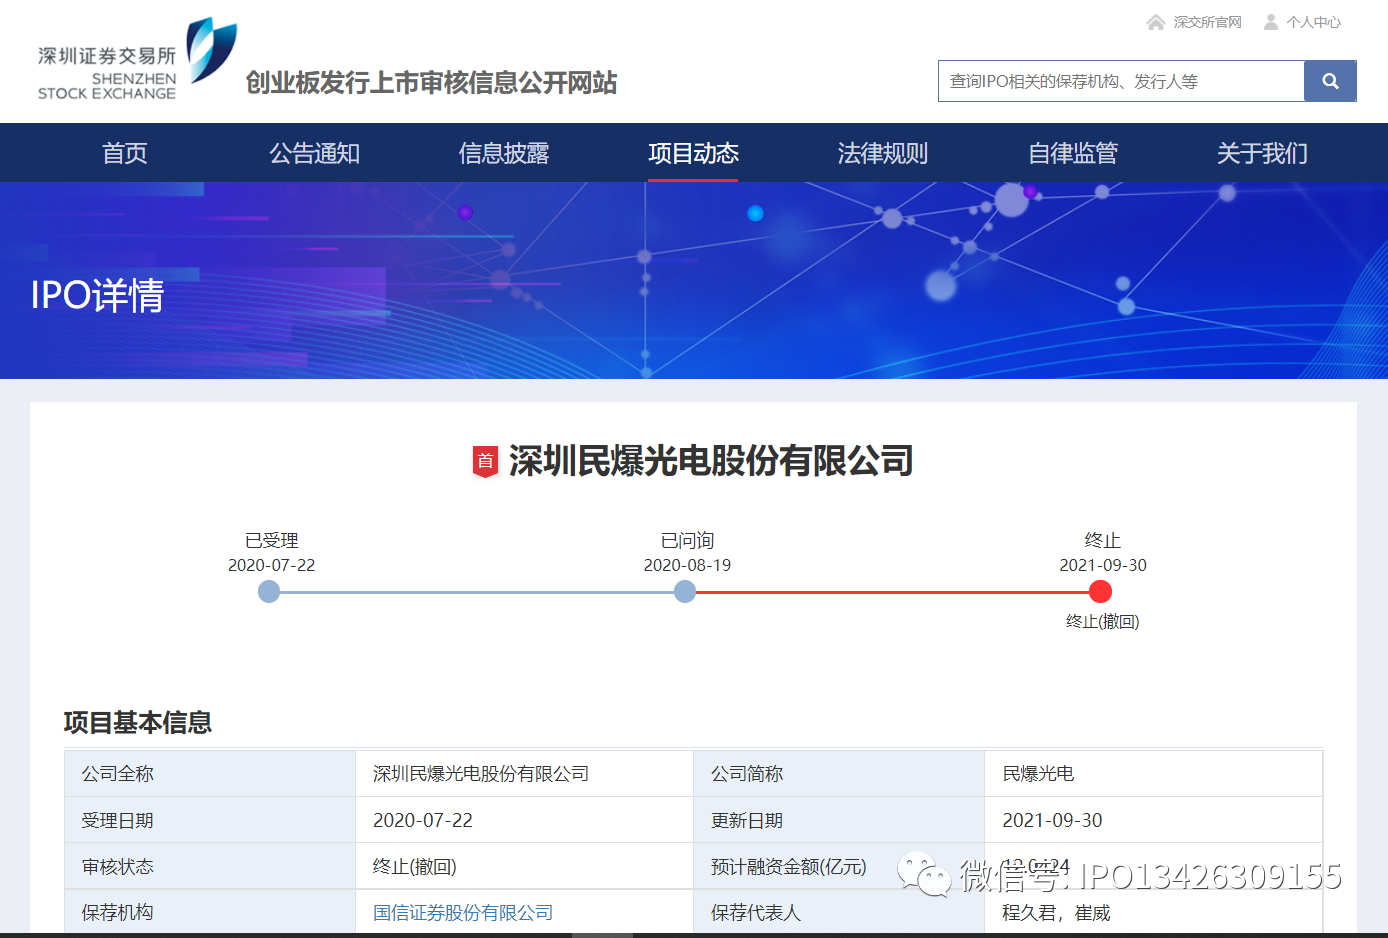Click the date 2021-09-30 under 终止
The height and width of the screenshot is (938, 1388).
click(x=1103, y=565)
